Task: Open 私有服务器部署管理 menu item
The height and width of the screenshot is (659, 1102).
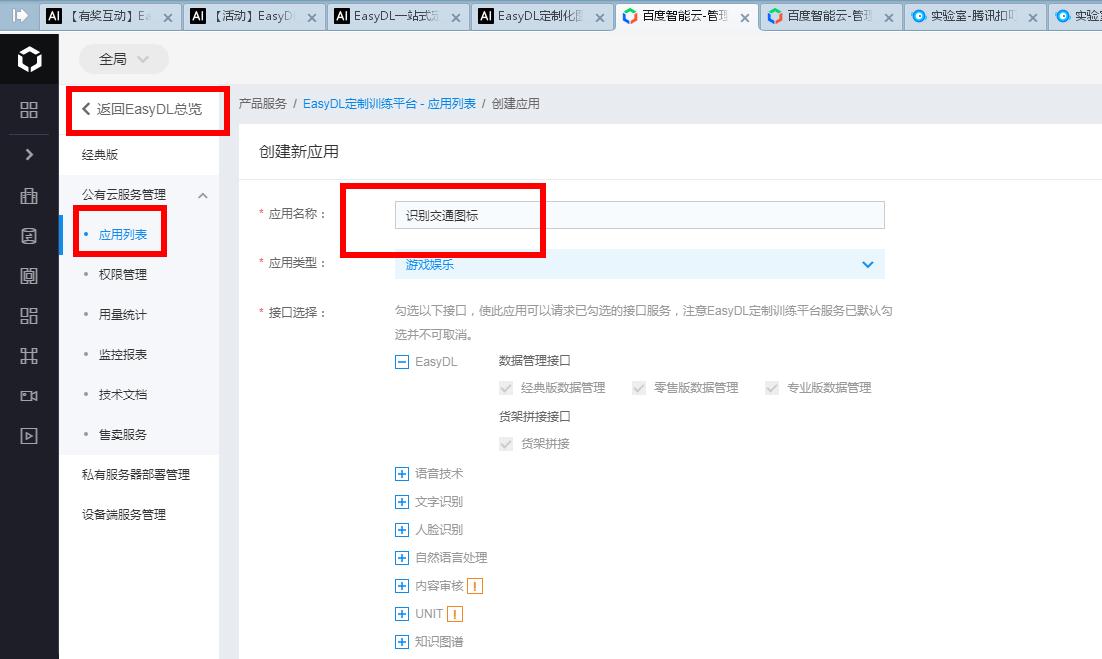Action: 136,475
